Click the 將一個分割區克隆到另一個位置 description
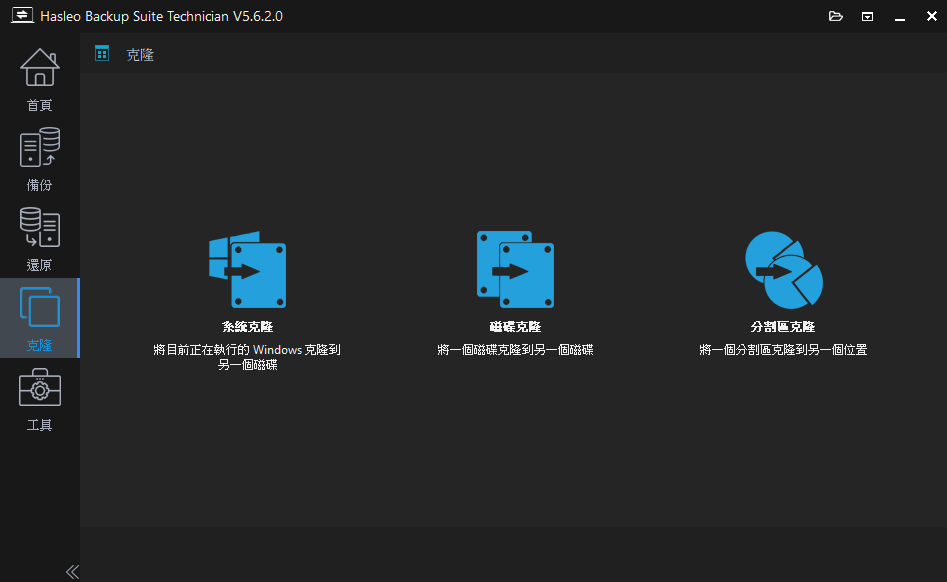947x582 pixels. coord(783,350)
